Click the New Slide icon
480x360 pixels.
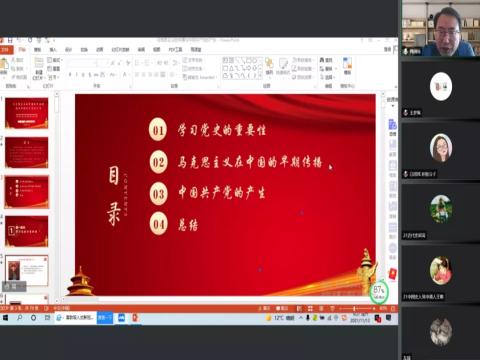(x=39, y=68)
